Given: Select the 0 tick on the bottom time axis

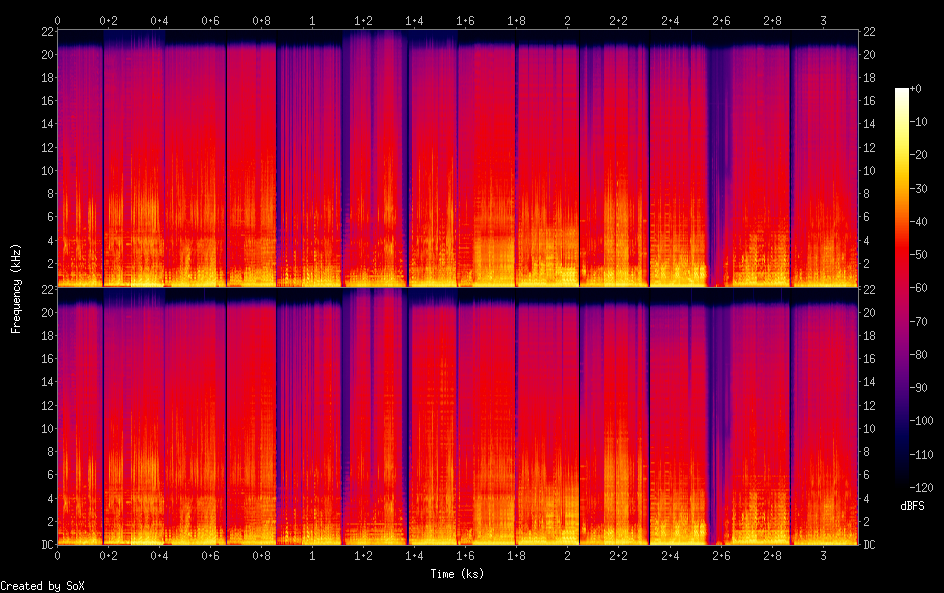Looking at the screenshot, I should [58, 554].
